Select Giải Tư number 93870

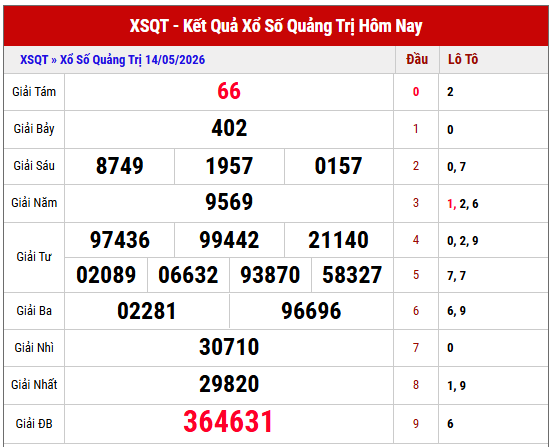pyautogui.click(x=270, y=275)
